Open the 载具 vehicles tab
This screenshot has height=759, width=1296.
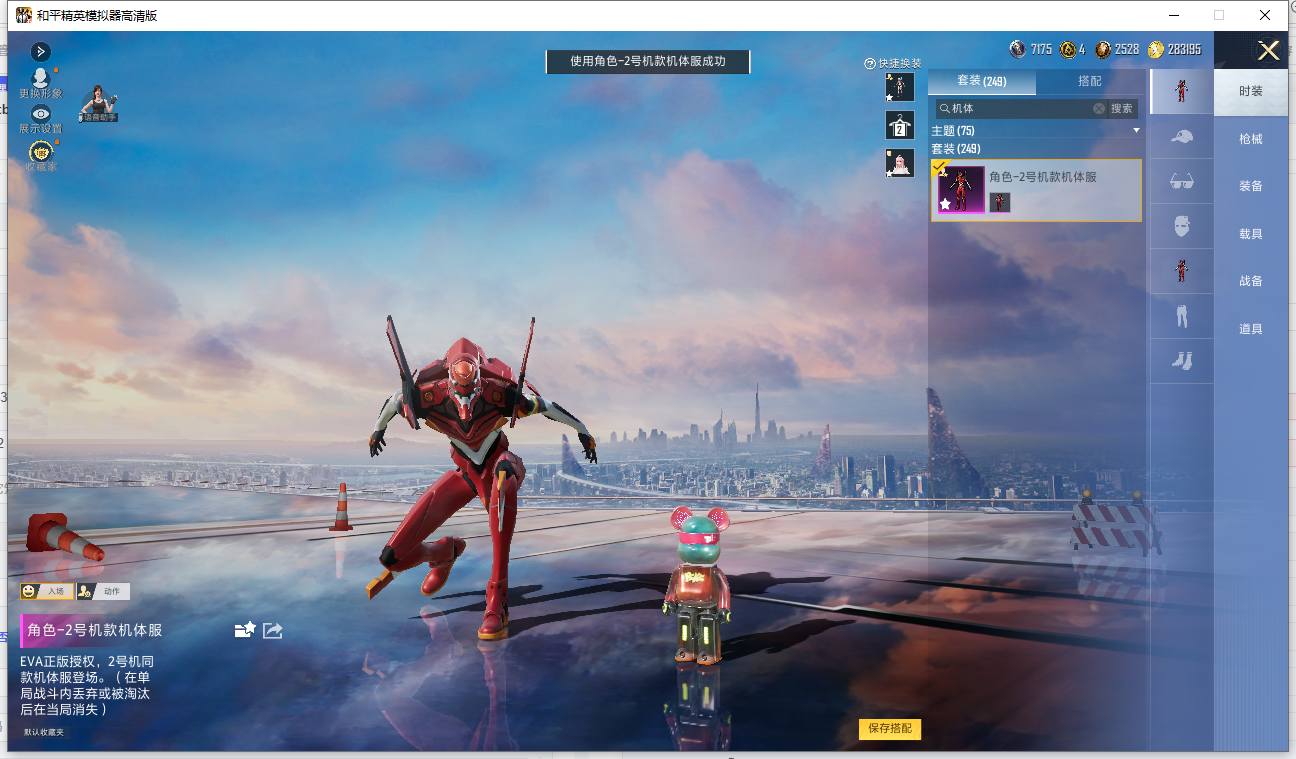pyautogui.click(x=1251, y=234)
